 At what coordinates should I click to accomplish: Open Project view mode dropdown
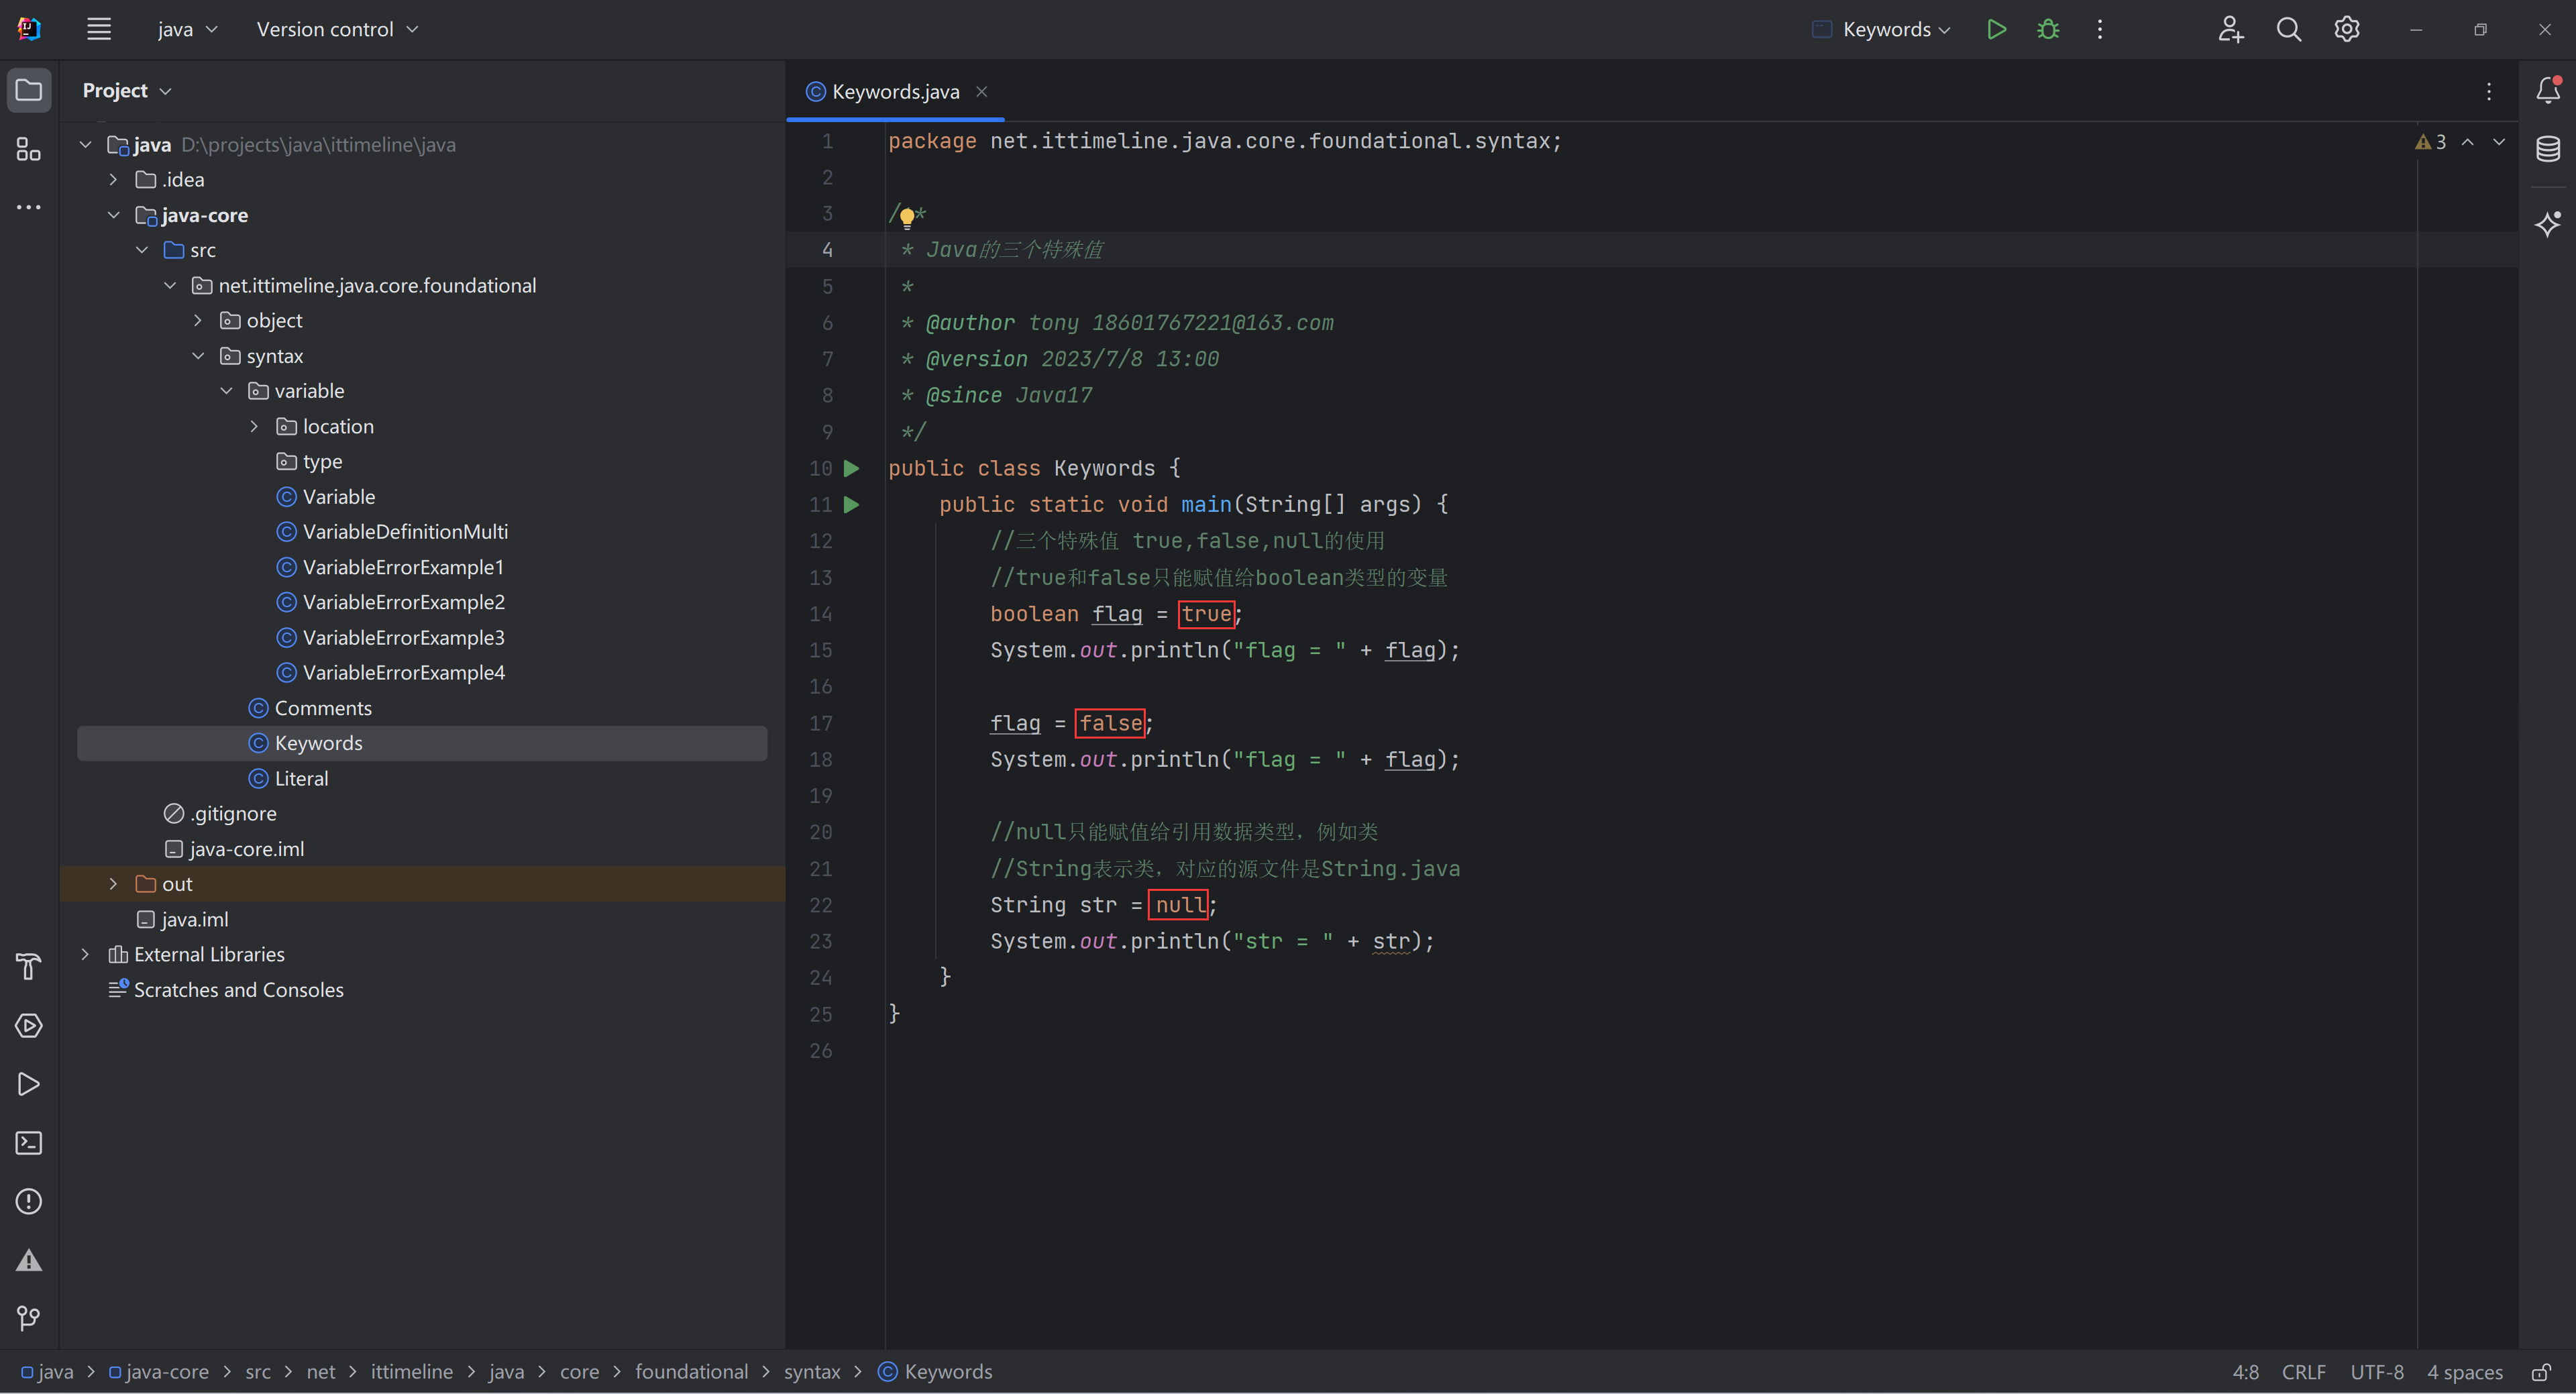pos(127,90)
